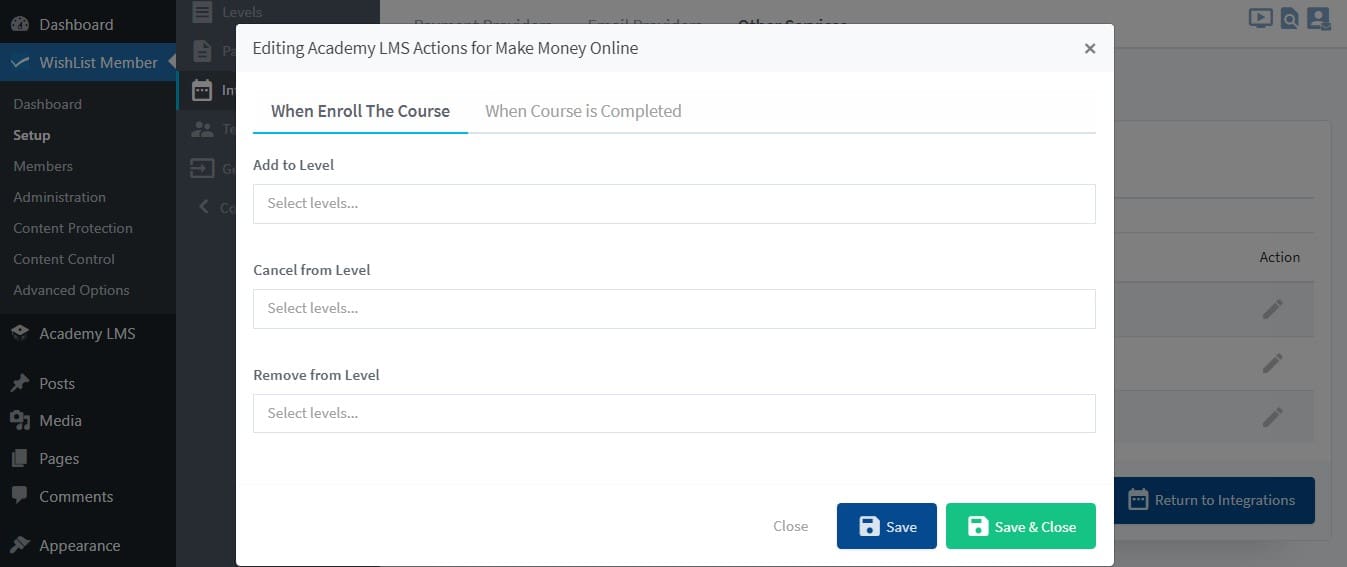Switch to When Enroll The Course tab
The width and height of the screenshot is (1347, 567).
pyautogui.click(x=360, y=111)
